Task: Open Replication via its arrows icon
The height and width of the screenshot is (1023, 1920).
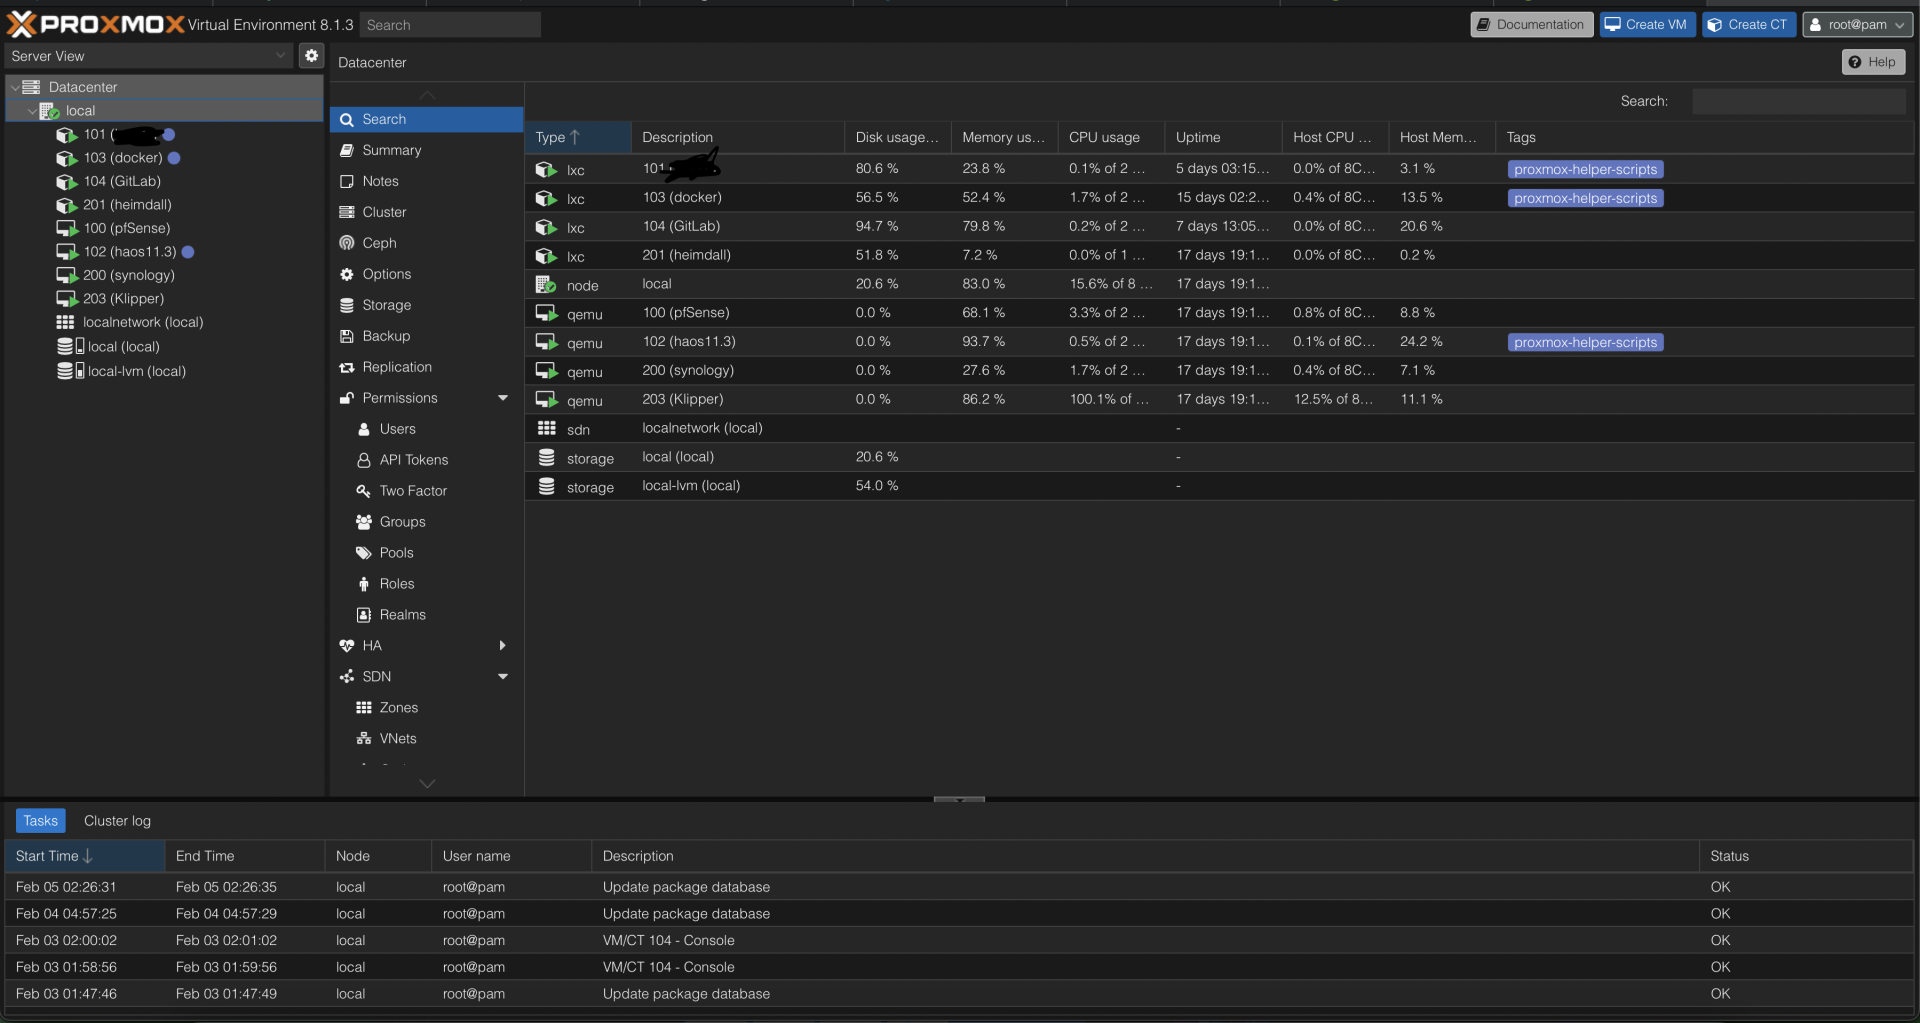Action: [x=347, y=367]
